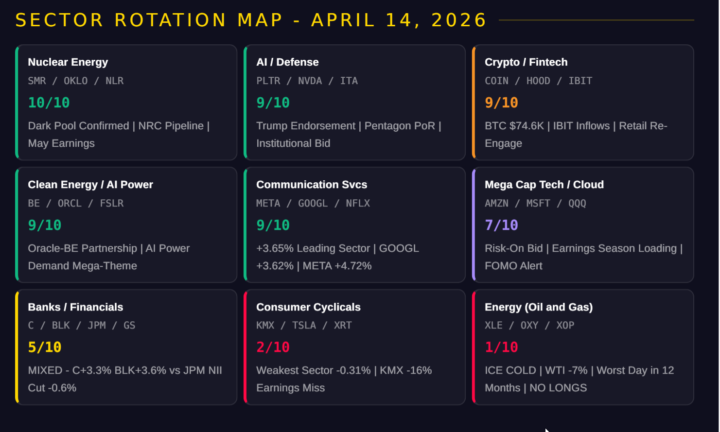Select the XLE / OXY / XOP ticker line
Image resolution: width=720 pixels, height=432 pixels.
tap(529, 325)
